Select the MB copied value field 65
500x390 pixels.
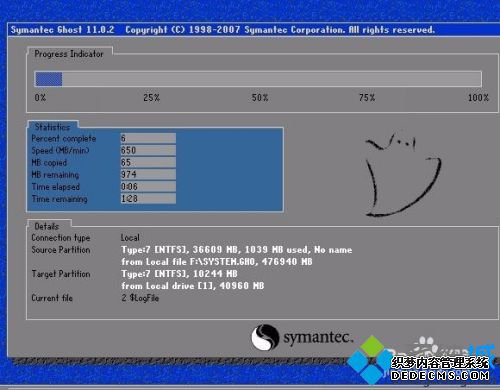(148, 162)
